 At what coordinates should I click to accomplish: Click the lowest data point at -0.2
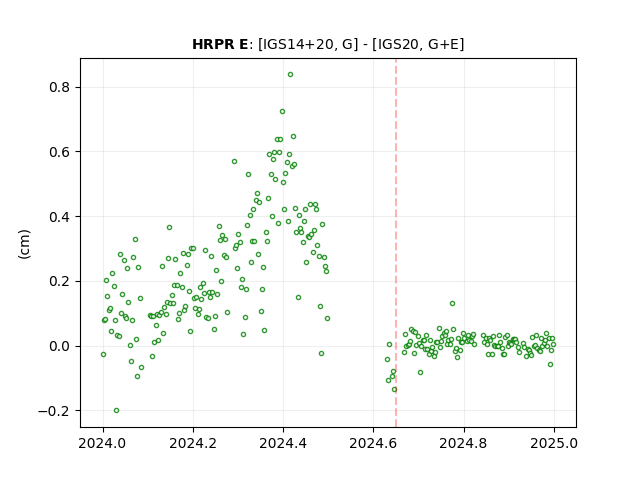tap(116, 411)
